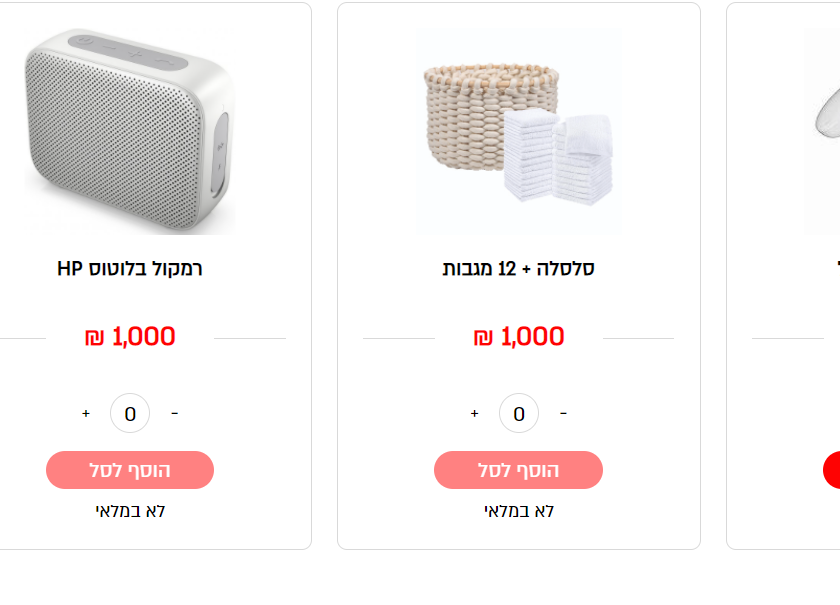Click הוסף לסל under the HP Bluetooth speaker
Image resolution: width=840 pixels, height=605 pixels.
point(128,469)
